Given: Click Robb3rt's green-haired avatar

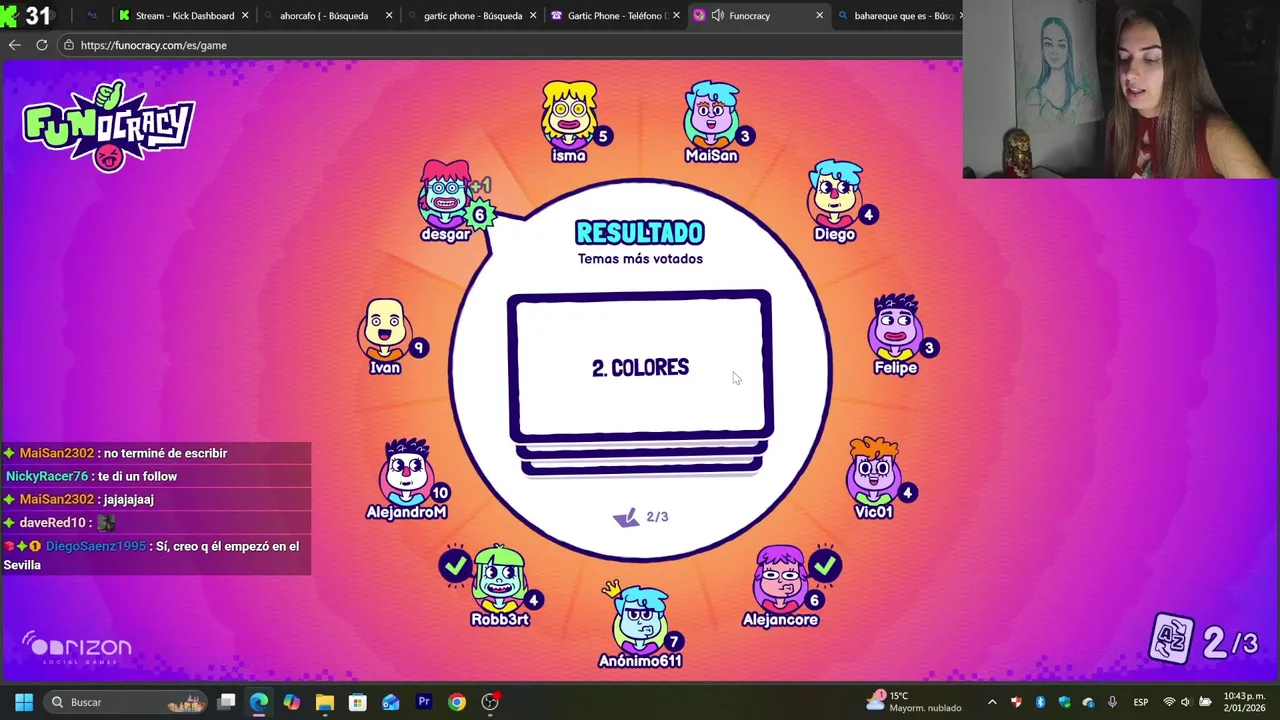Looking at the screenshot, I should pyautogui.click(x=500, y=578).
